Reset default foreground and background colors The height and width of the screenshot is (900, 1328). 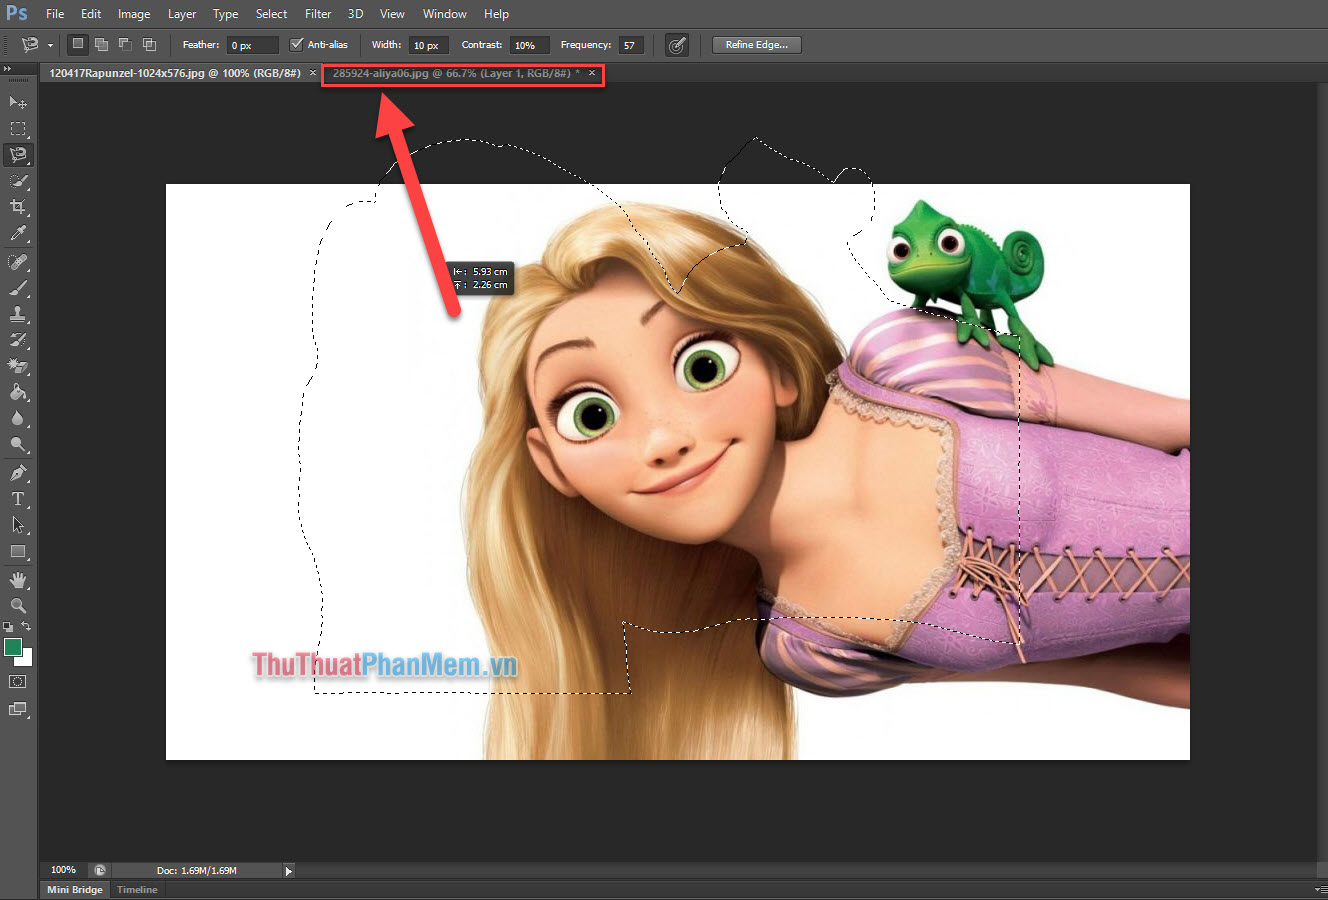(x=8, y=627)
